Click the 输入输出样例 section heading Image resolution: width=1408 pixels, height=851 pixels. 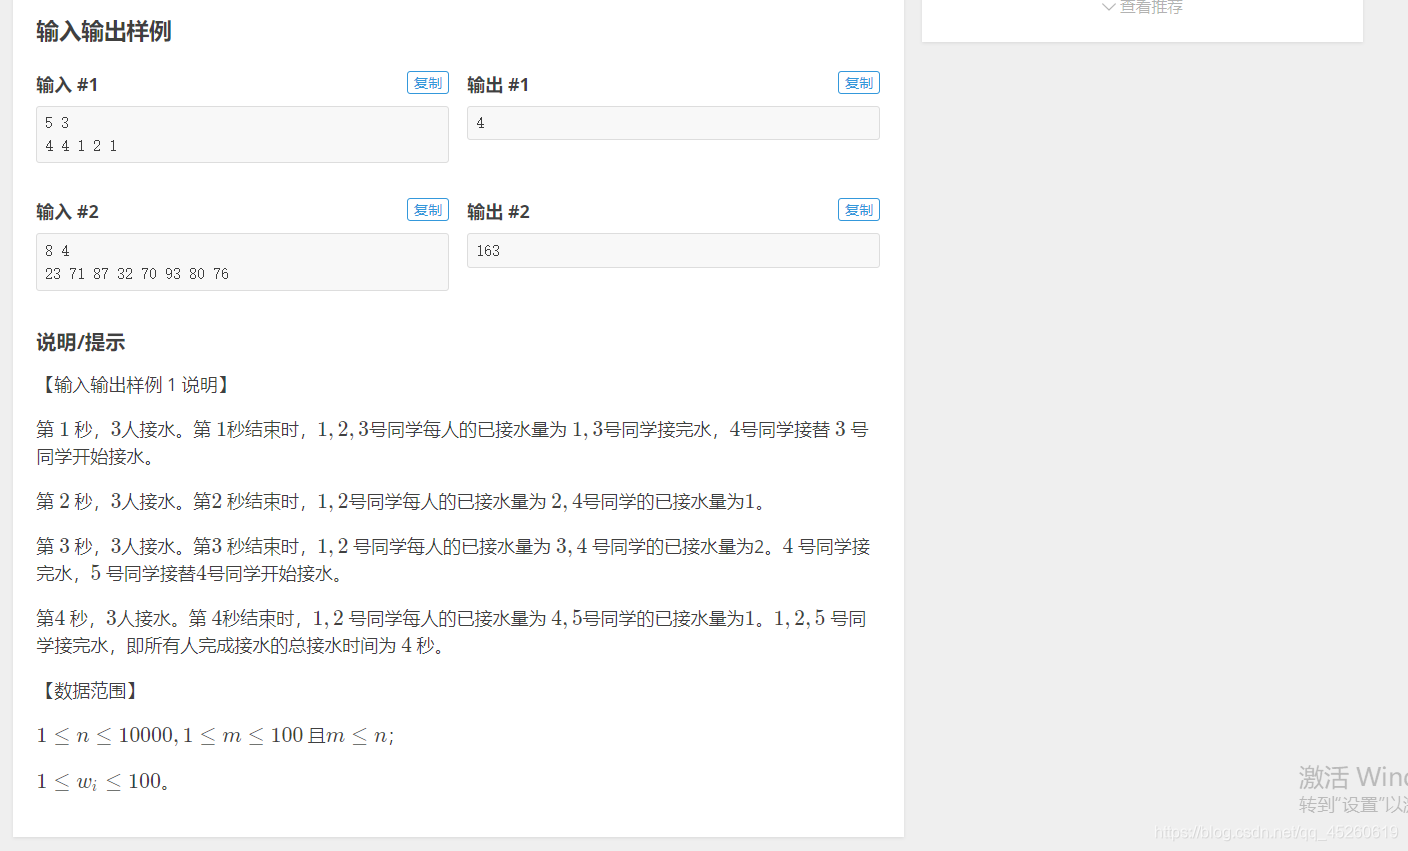point(103,31)
